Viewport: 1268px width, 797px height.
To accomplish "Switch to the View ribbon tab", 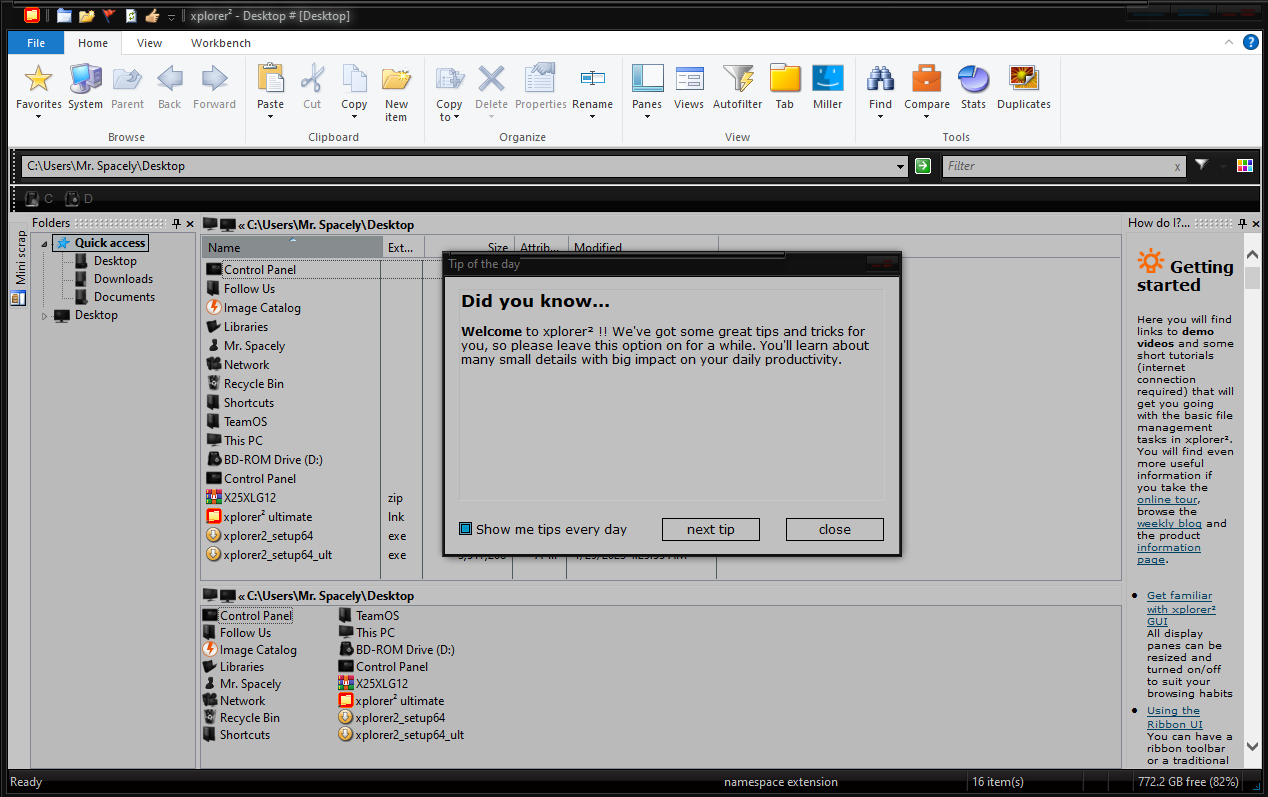I will 150,43.
